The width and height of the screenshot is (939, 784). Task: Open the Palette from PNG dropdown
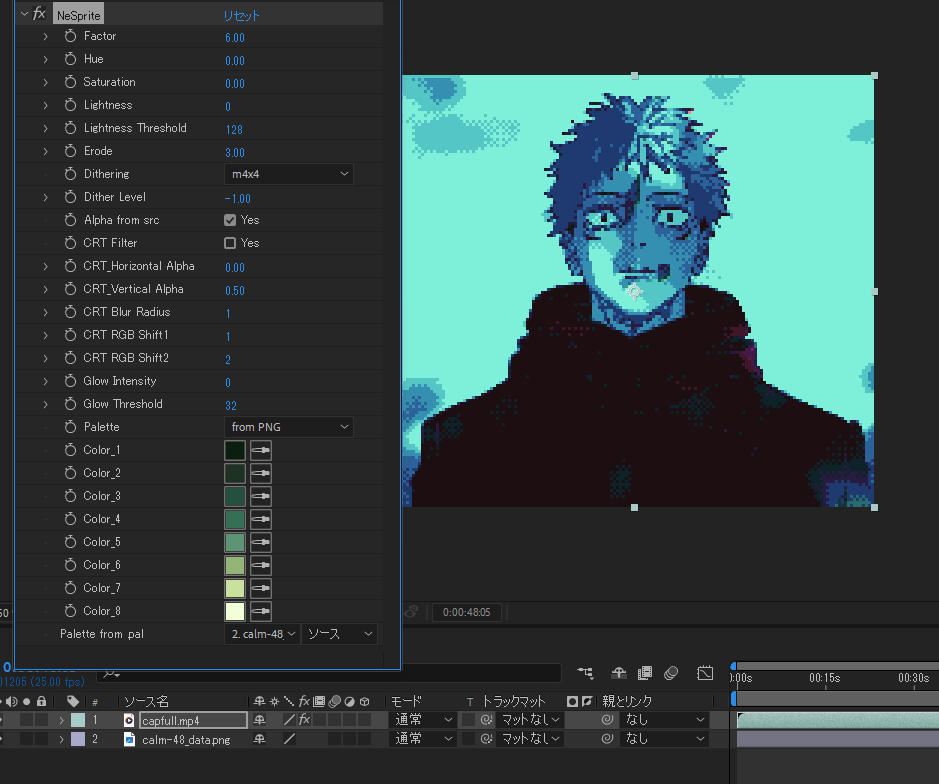coord(289,427)
